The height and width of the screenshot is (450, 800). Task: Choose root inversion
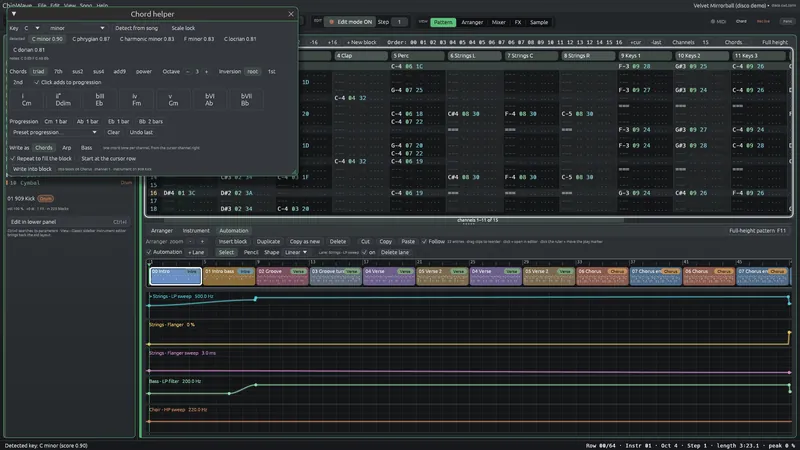(253, 71)
